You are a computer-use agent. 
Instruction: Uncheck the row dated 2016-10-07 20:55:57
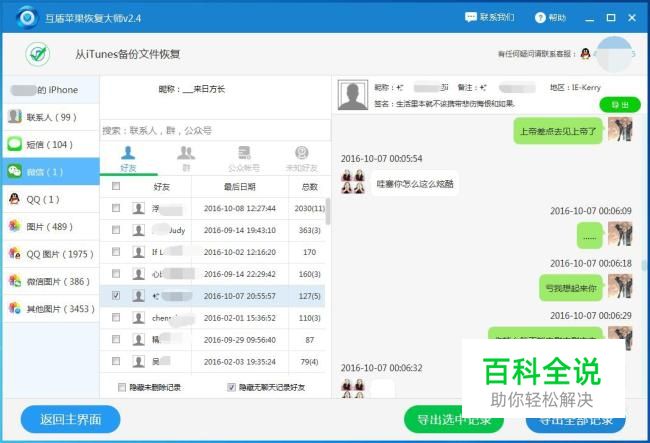pyautogui.click(x=116, y=295)
